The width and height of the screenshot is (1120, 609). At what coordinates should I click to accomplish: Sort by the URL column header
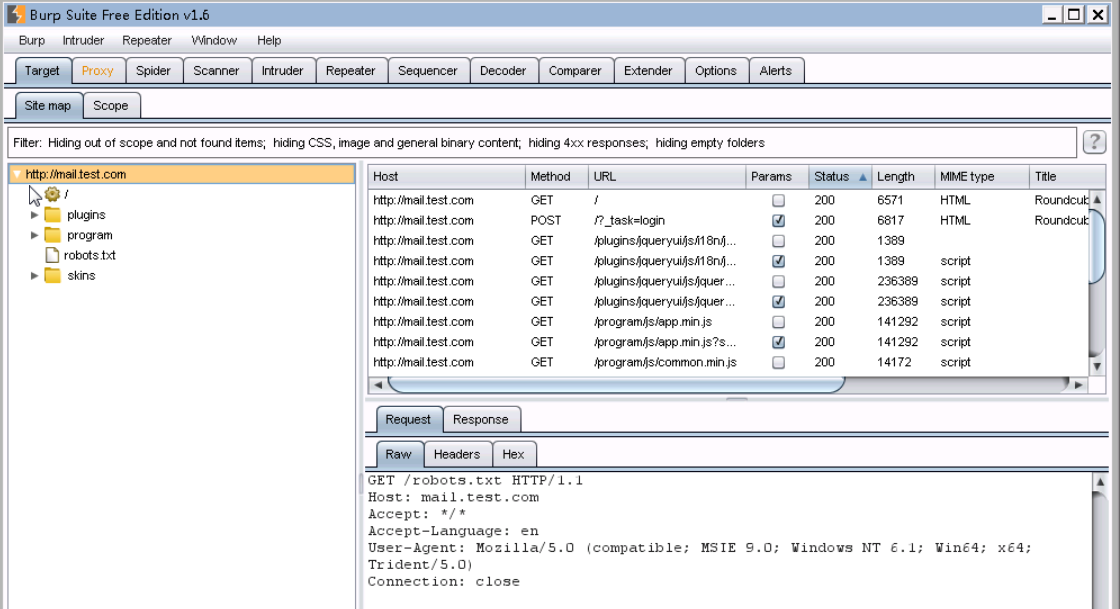pyautogui.click(x=666, y=176)
